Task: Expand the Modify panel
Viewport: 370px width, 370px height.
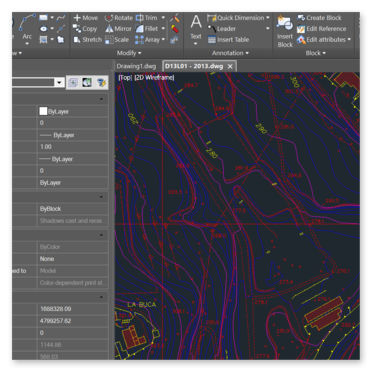Action: [x=129, y=53]
